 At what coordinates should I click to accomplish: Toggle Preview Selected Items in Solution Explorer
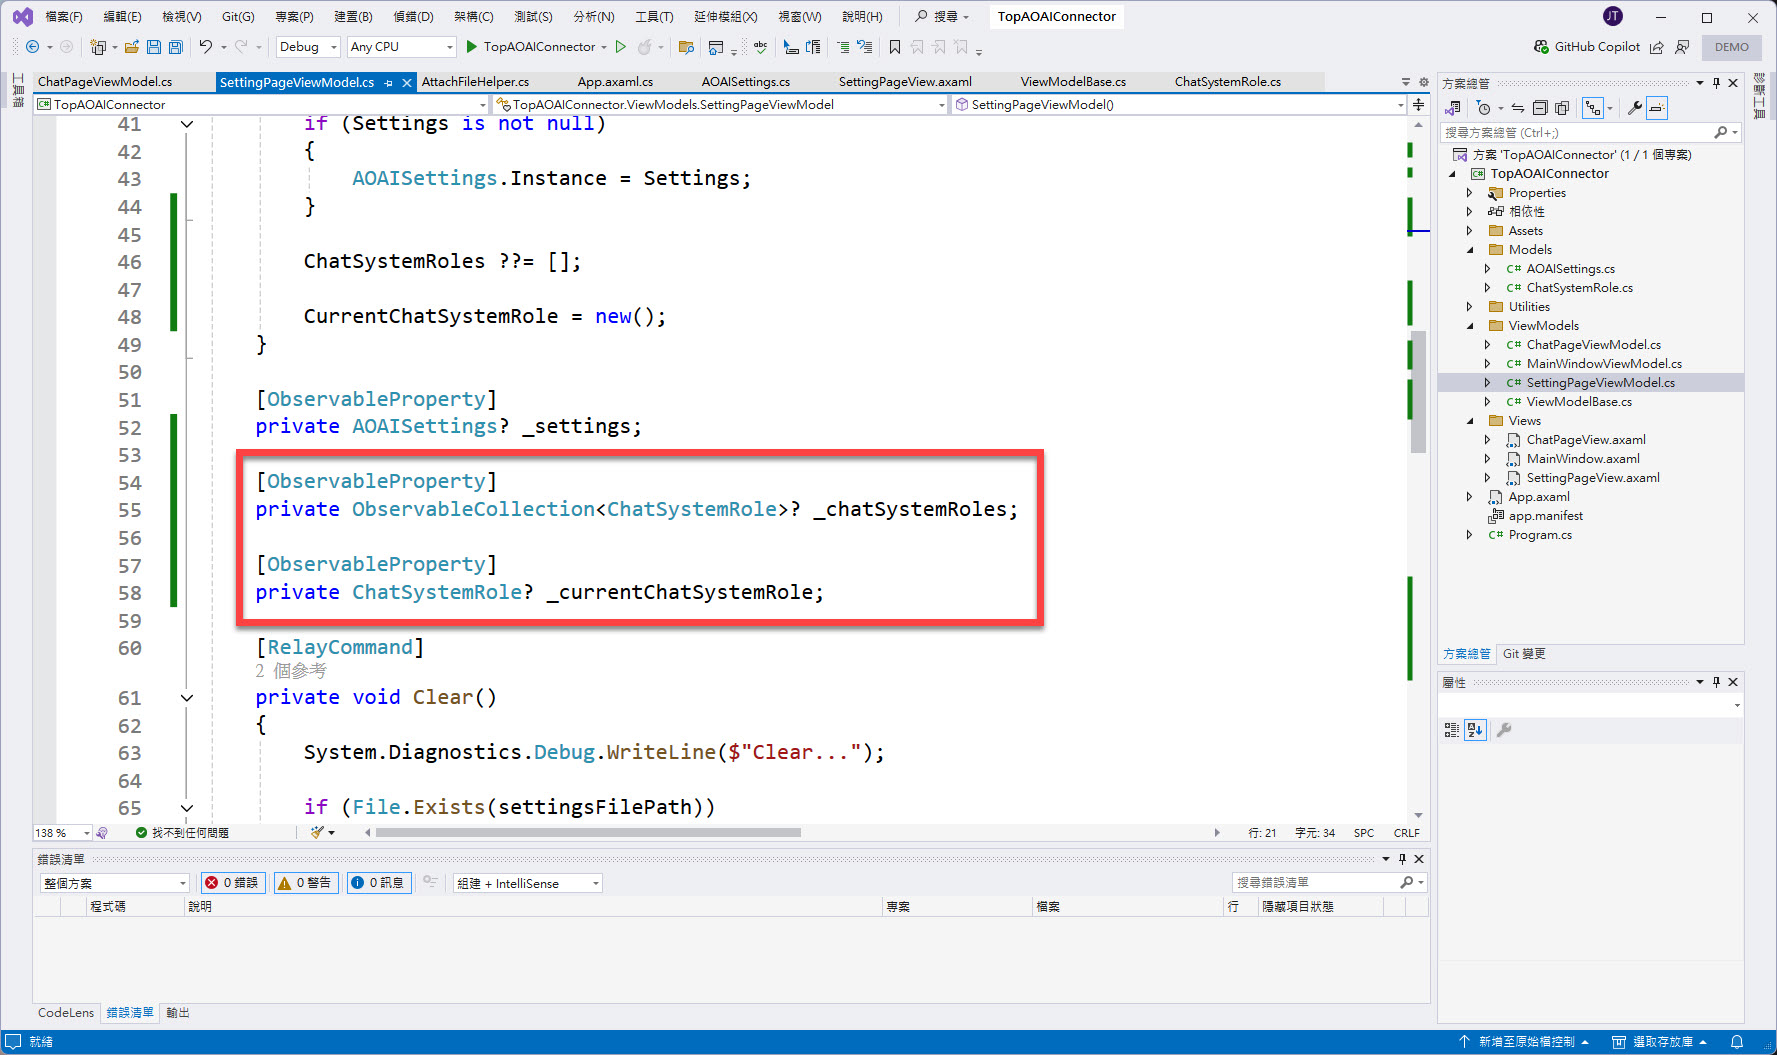pos(1657,108)
